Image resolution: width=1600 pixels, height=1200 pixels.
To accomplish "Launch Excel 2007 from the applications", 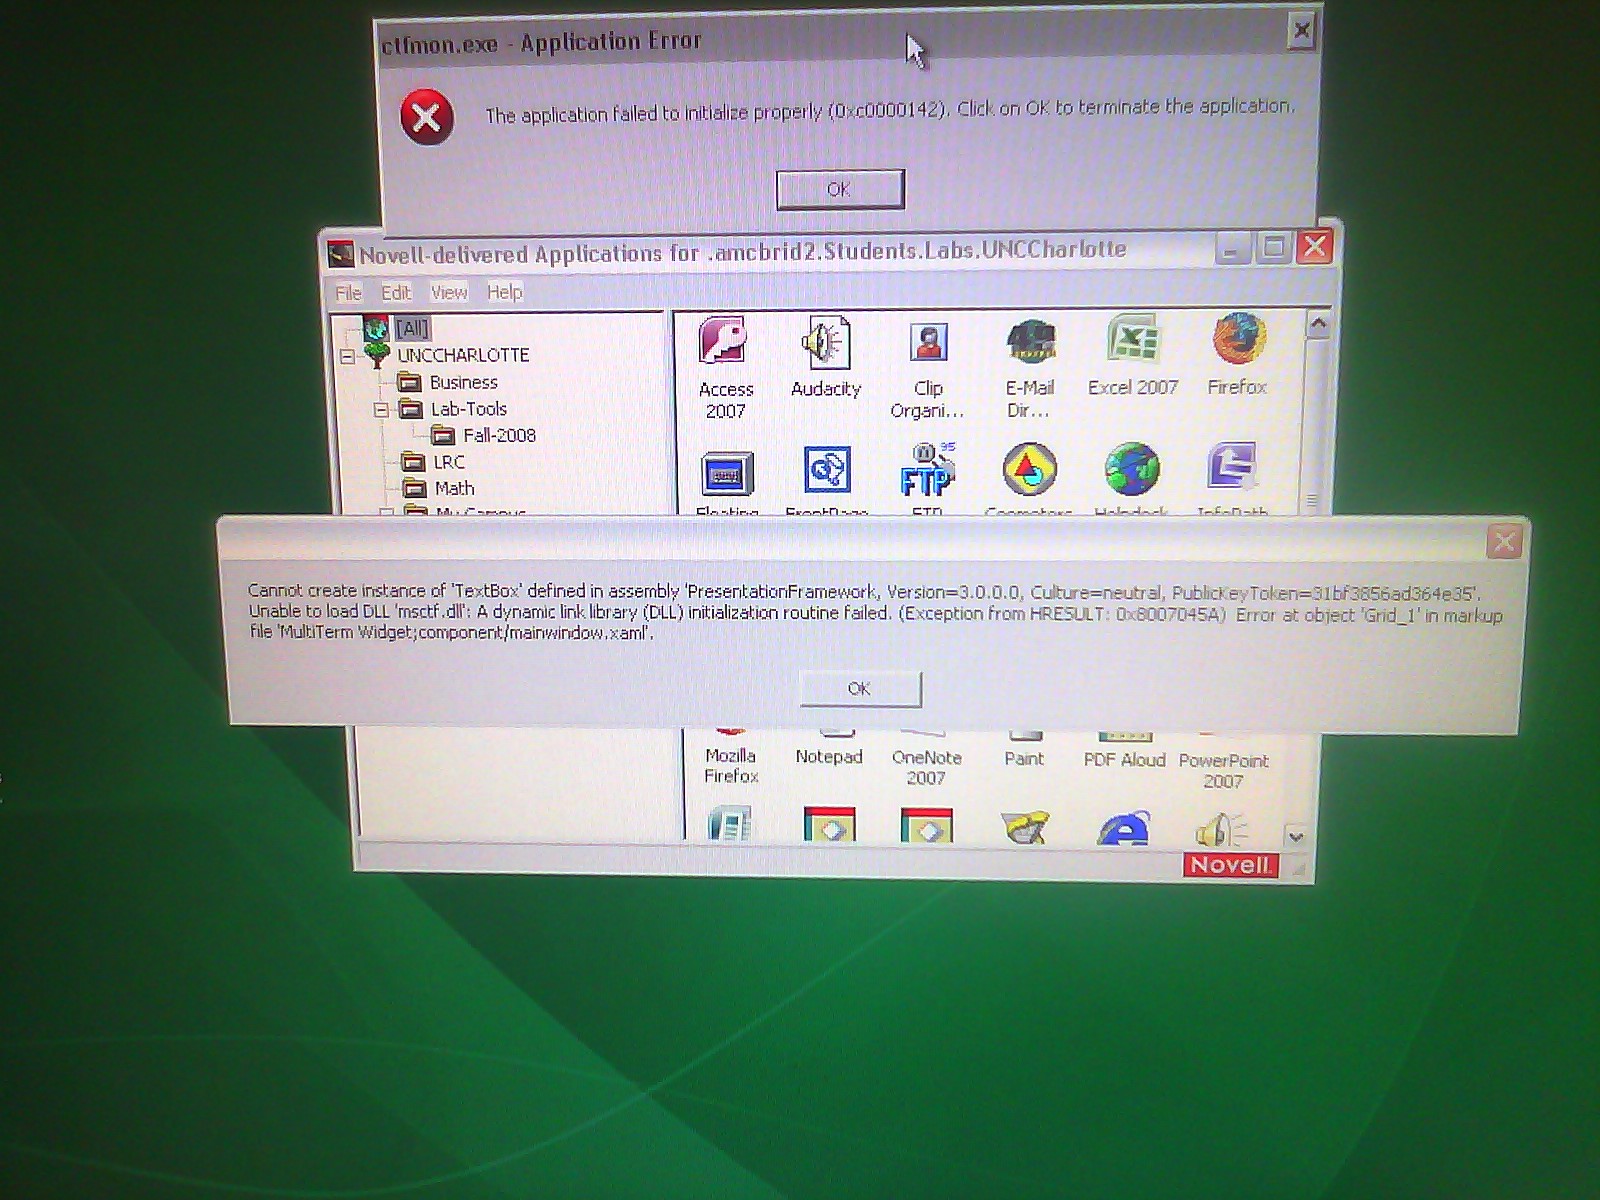I will point(1132,343).
